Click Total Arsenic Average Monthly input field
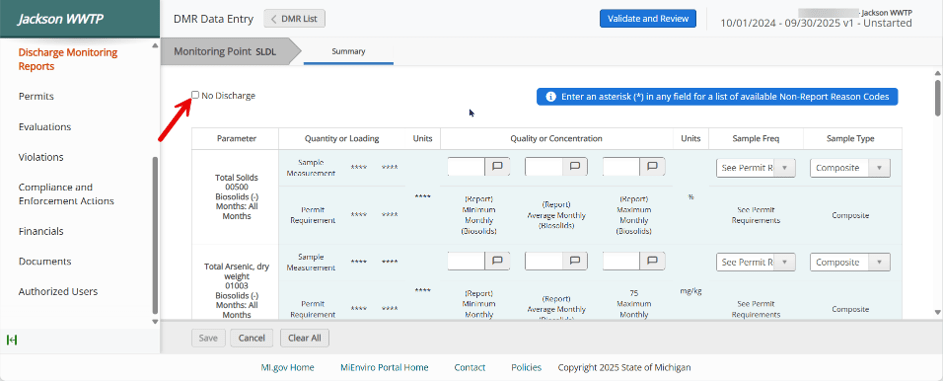 544,261
